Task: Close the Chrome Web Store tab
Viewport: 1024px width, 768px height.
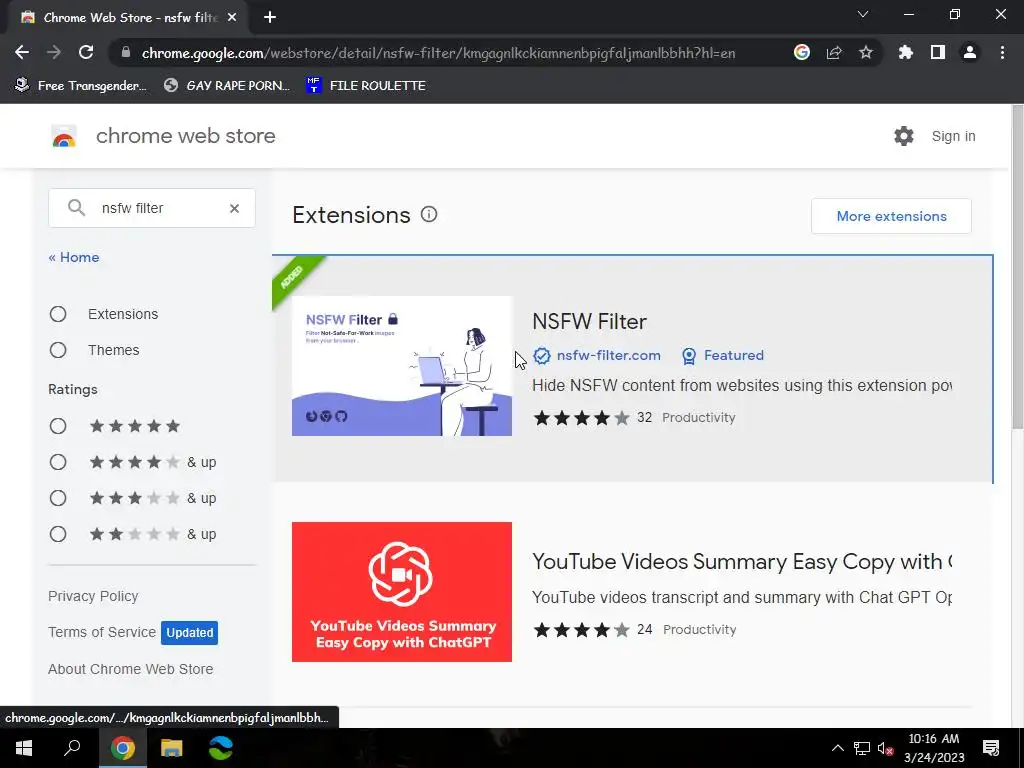Action: point(232,18)
